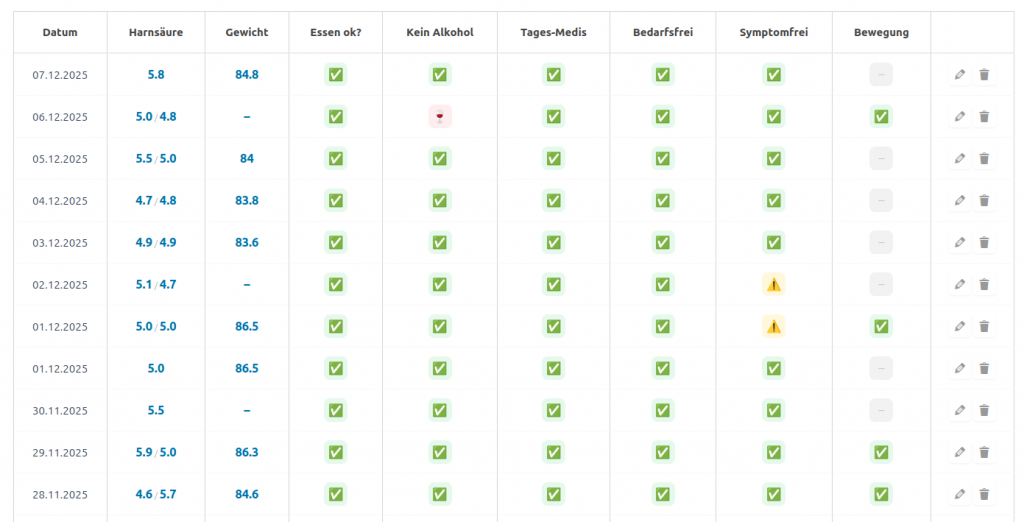
Task: Toggle Essen ok? check on 04.12.2025
Action: [336, 201]
